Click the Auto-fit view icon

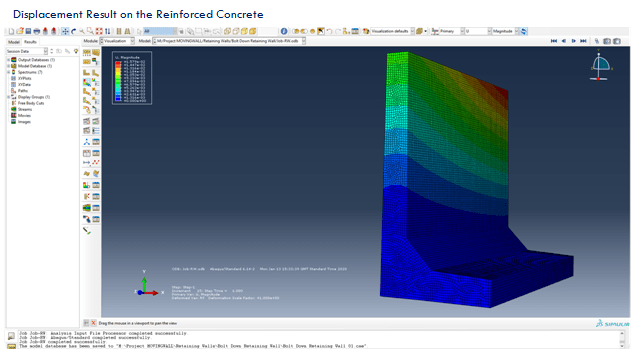pos(99,31)
